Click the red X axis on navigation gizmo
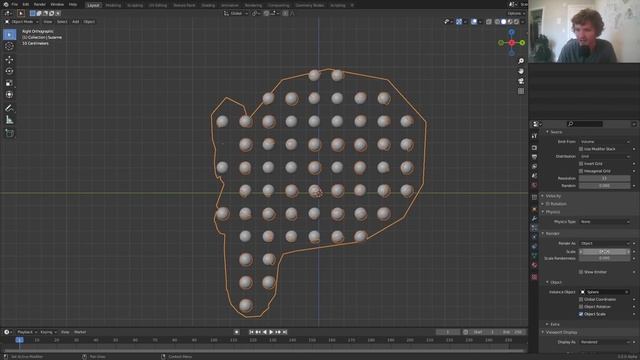Screen dimensions: 640x360 click(x=511, y=43)
